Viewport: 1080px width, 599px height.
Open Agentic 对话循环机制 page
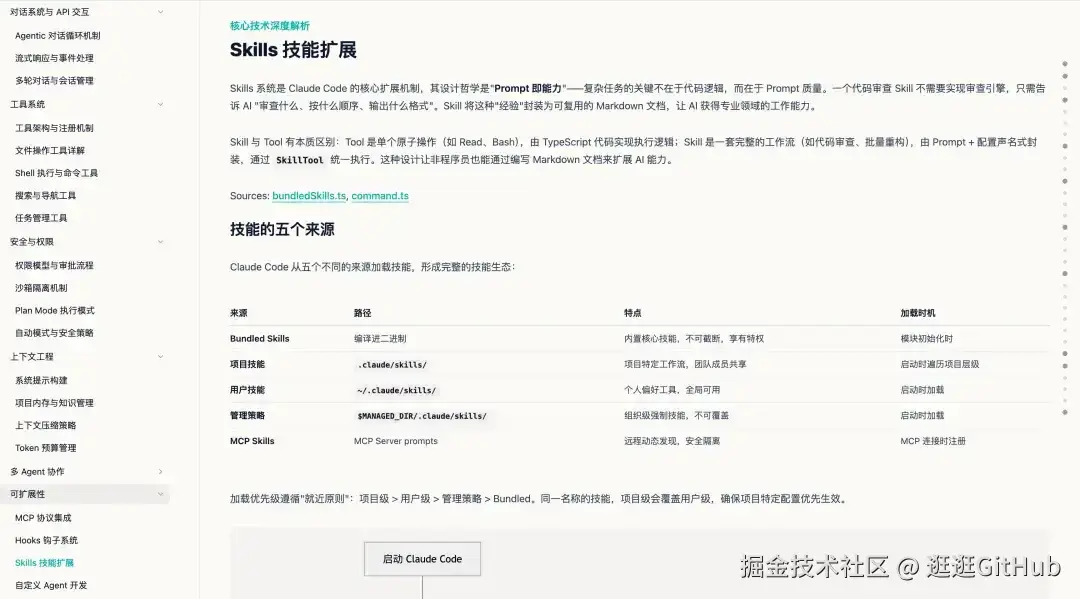(x=58, y=35)
